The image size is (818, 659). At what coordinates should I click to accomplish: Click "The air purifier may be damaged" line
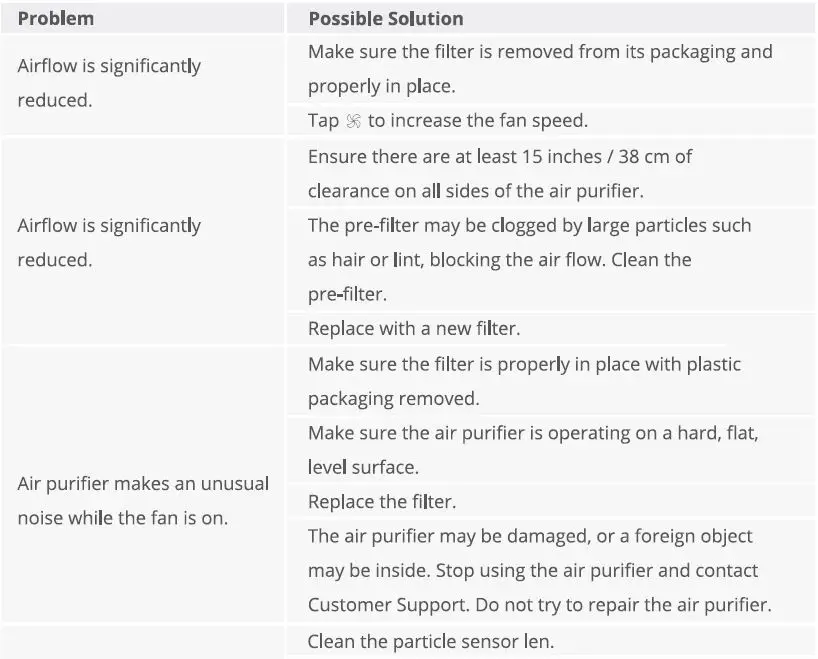pyautogui.click(x=530, y=536)
